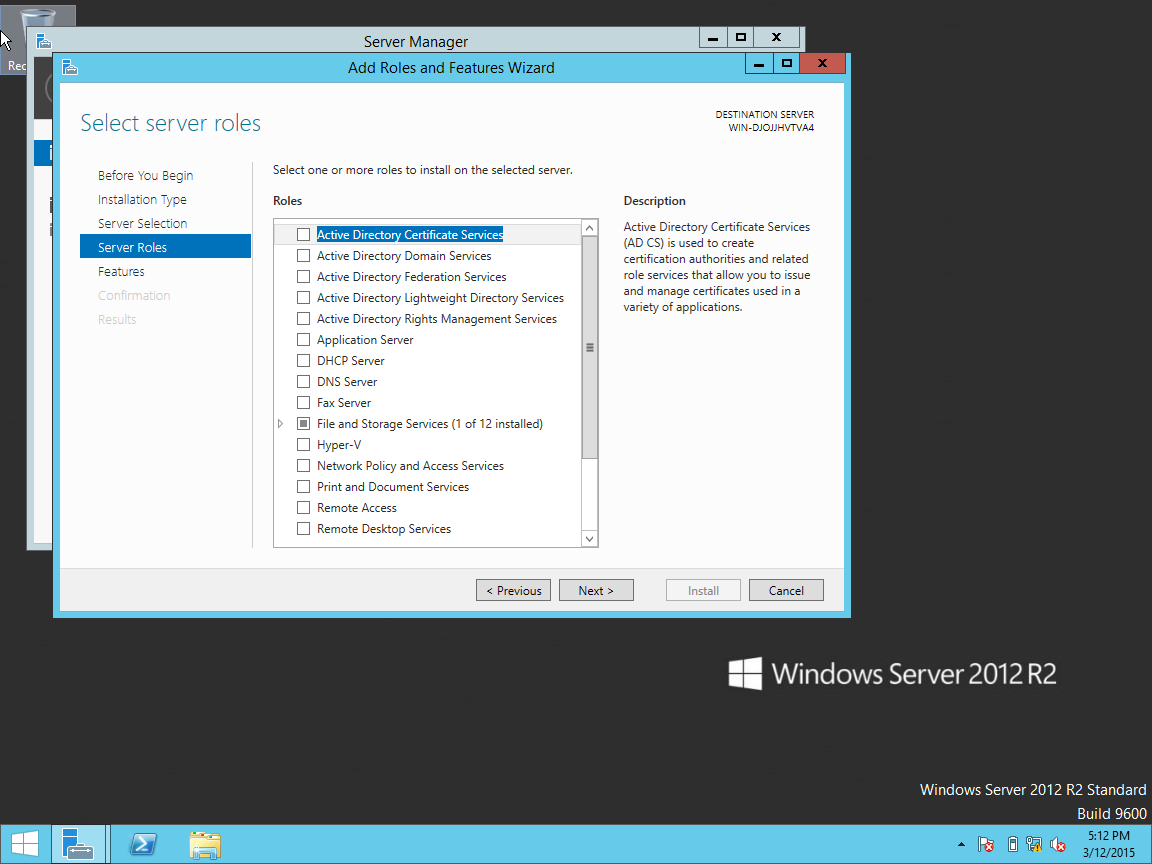
Task: Select the DNS Server checkbox
Action: pyautogui.click(x=303, y=382)
